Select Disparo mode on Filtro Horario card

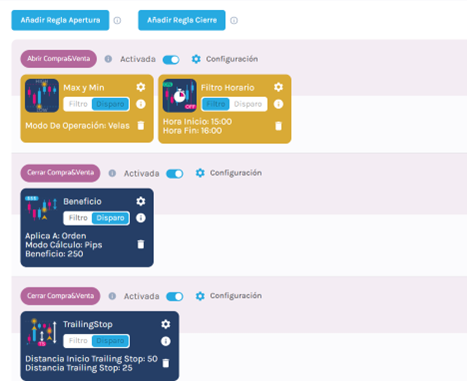pos(248,104)
